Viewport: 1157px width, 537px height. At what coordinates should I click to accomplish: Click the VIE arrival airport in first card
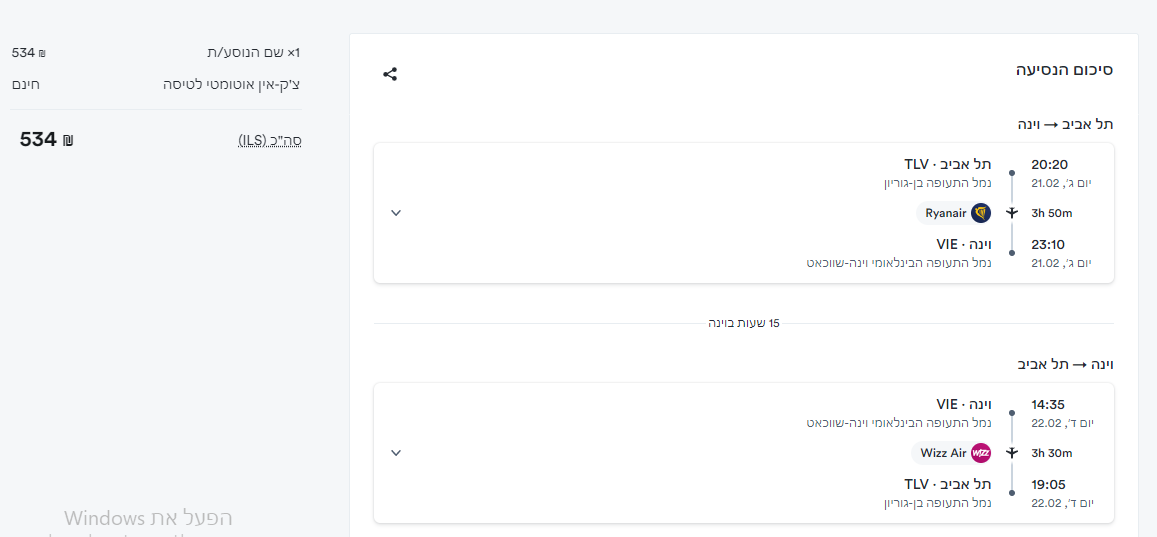963,244
